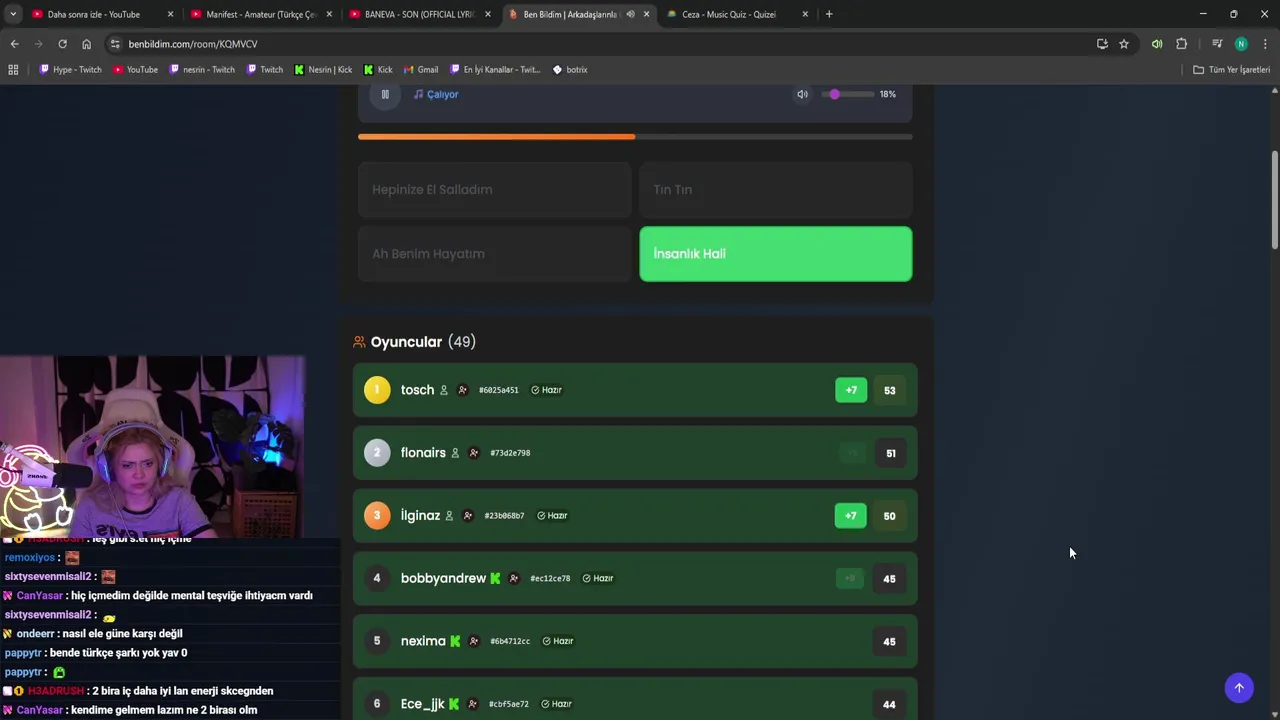Open botrix bookmark
1280x720 pixels.
(570, 70)
